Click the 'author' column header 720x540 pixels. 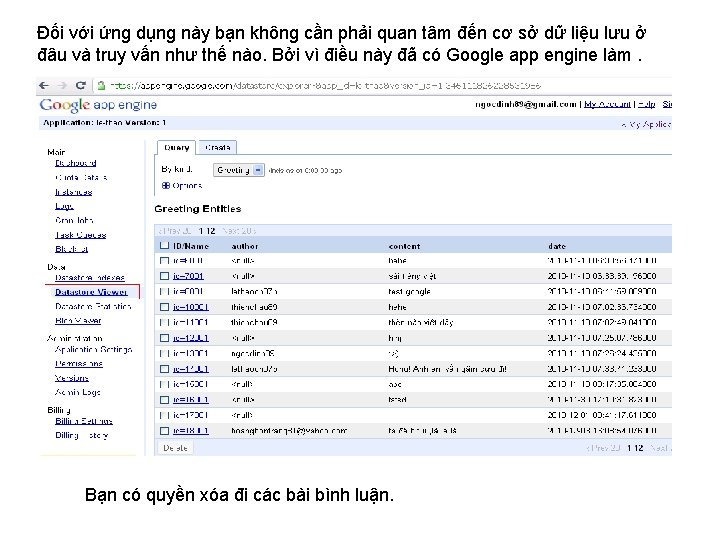click(245, 246)
